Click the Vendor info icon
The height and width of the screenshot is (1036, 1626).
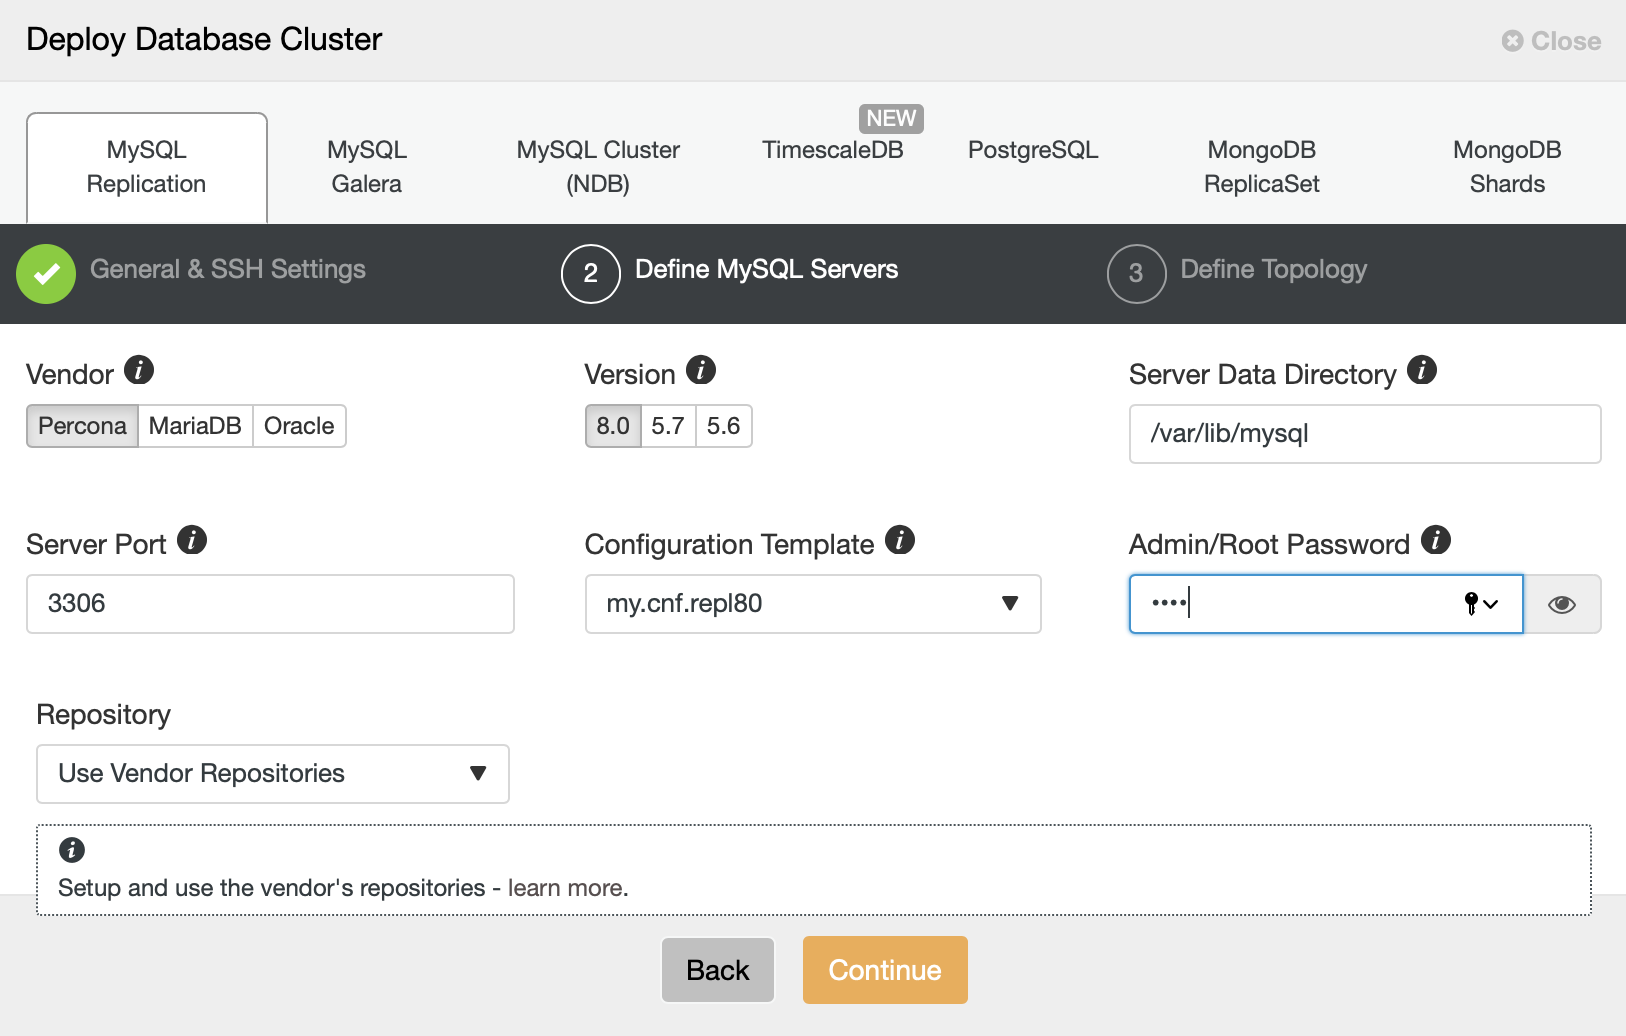click(139, 370)
